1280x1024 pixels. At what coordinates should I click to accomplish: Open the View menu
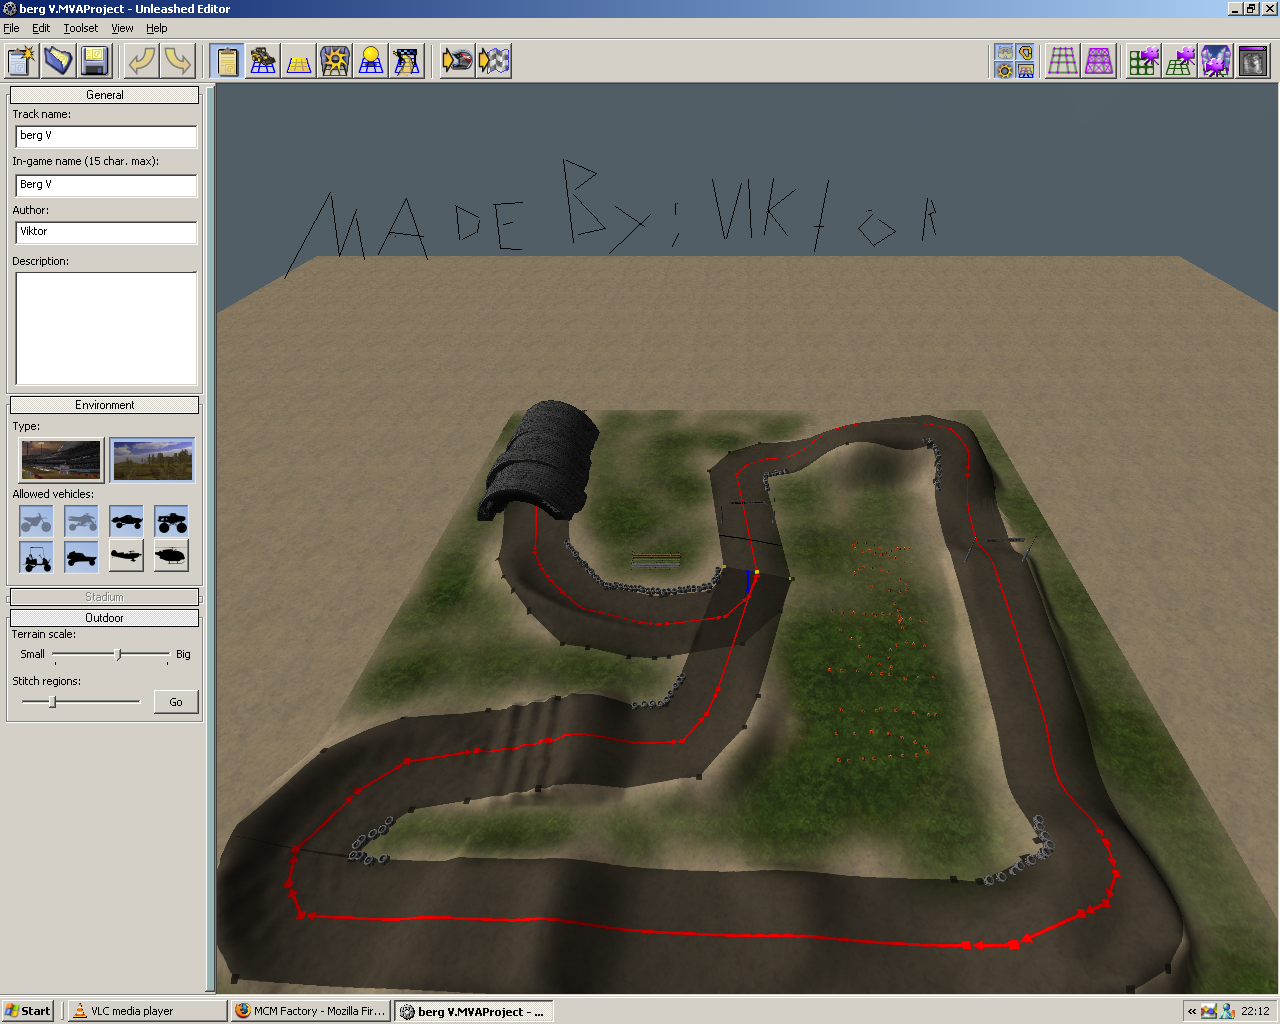point(122,28)
